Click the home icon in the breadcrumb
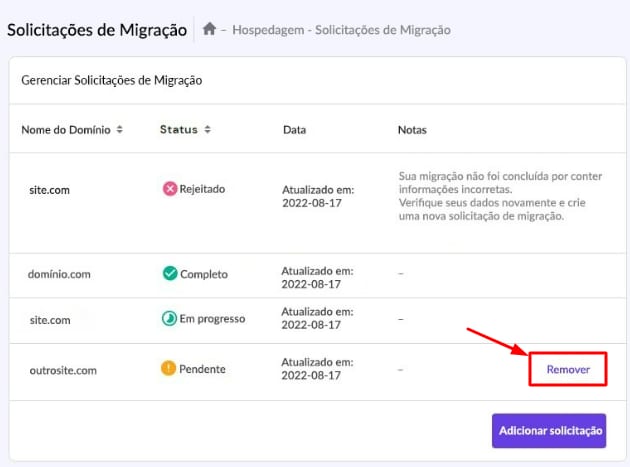This screenshot has width=630, height=467. tap(209, 30)
